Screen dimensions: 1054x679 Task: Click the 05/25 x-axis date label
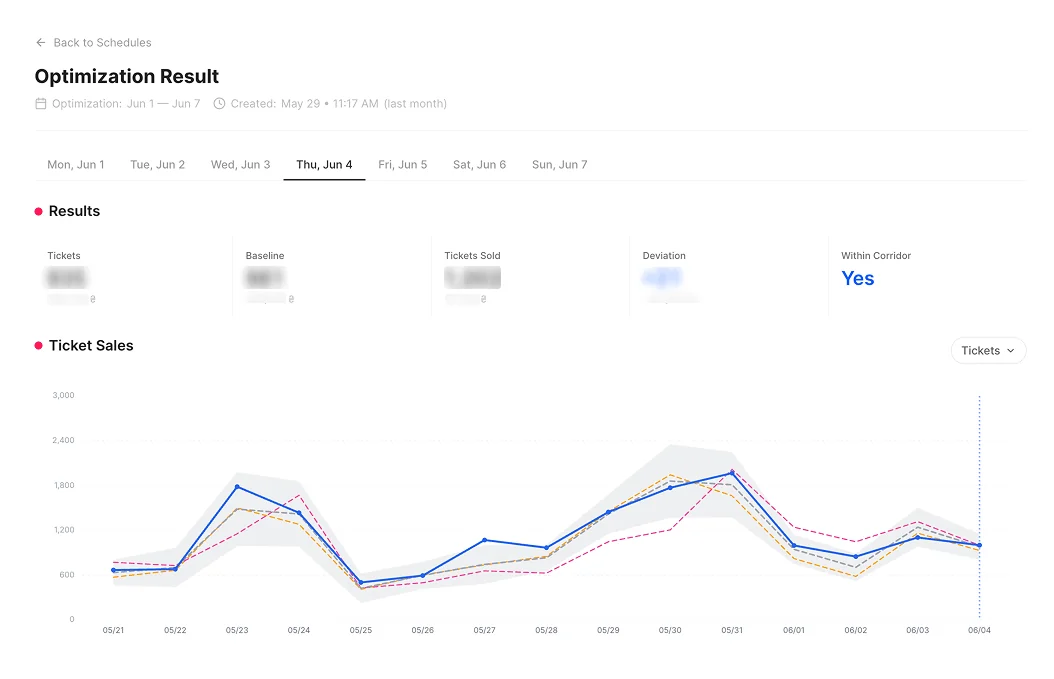pyautogui.click(x=361, y=630)
